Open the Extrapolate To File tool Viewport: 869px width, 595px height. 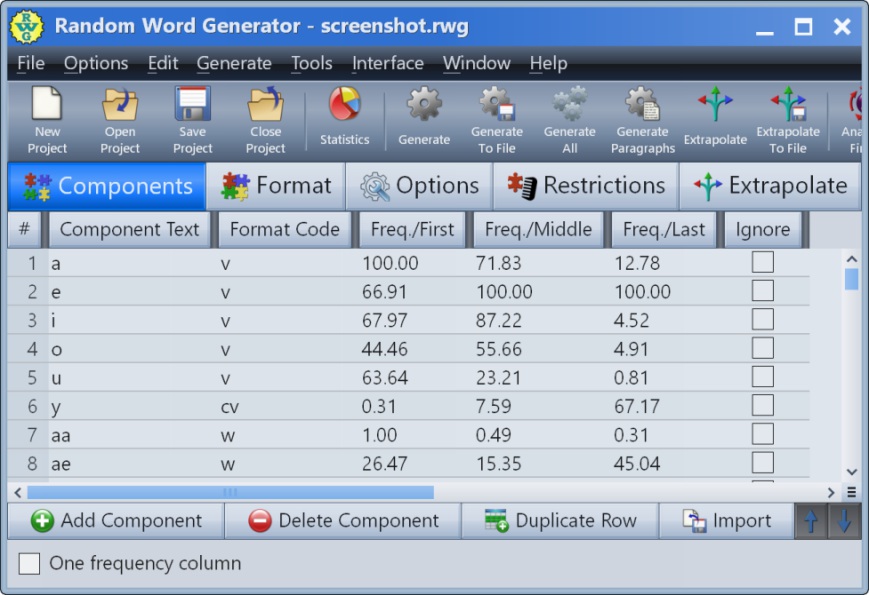pyautogui.click(x=789, y=118)
